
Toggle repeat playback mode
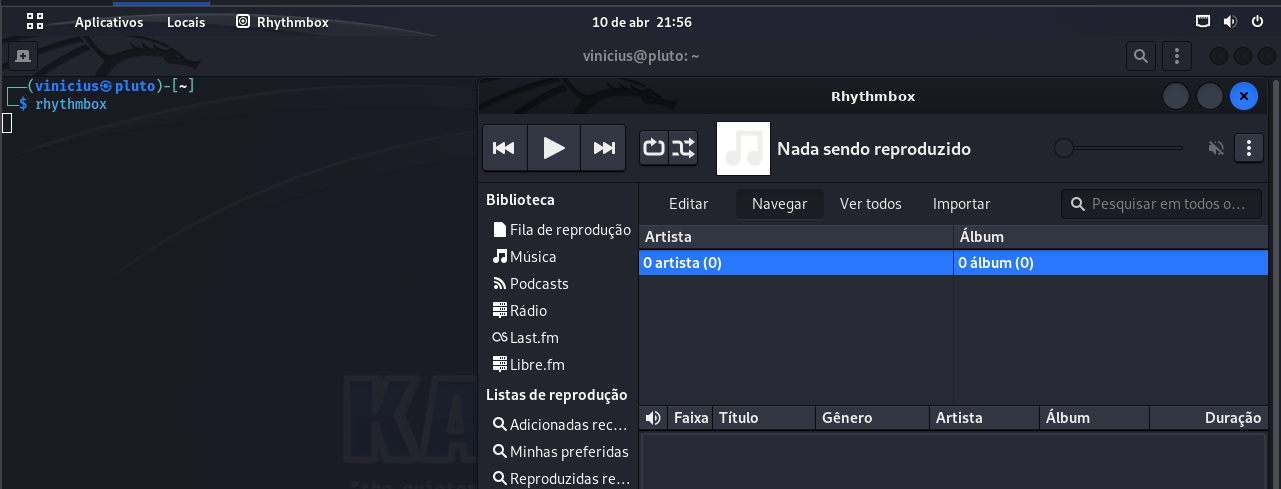(x=654, y=149)
